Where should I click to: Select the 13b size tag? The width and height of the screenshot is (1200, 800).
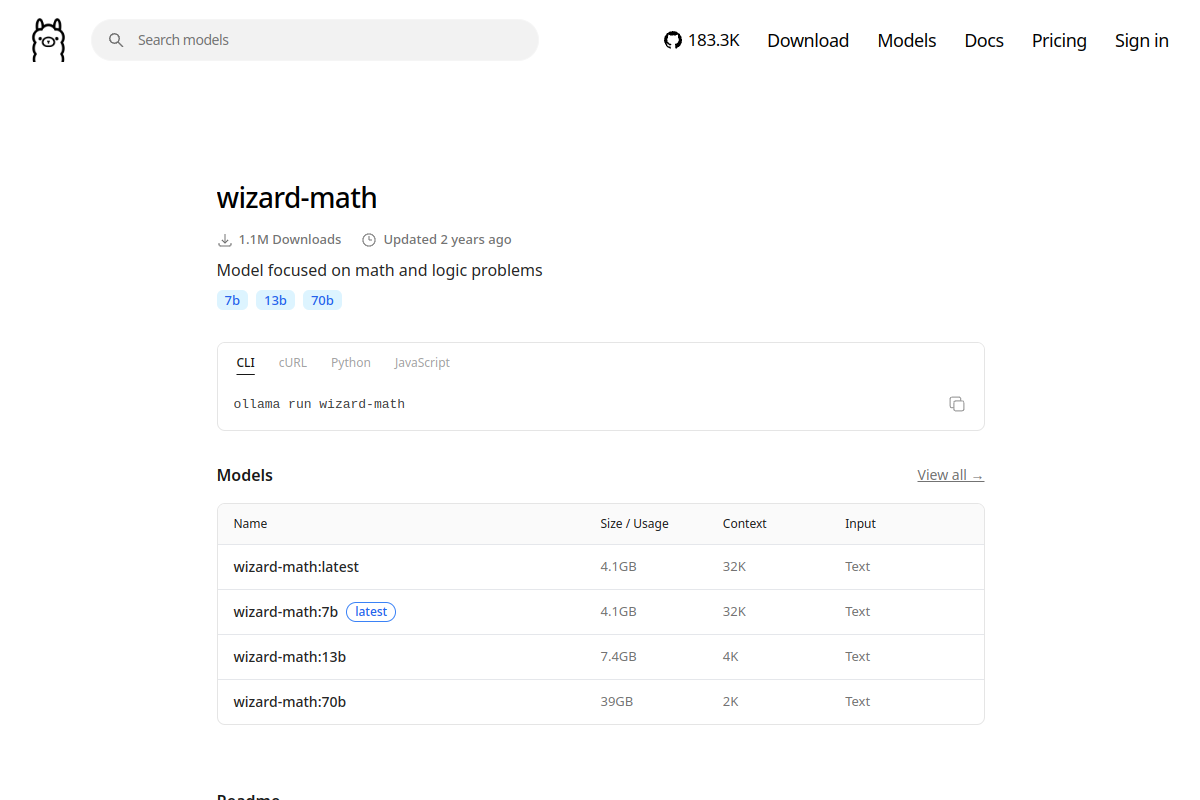(275, 300)
